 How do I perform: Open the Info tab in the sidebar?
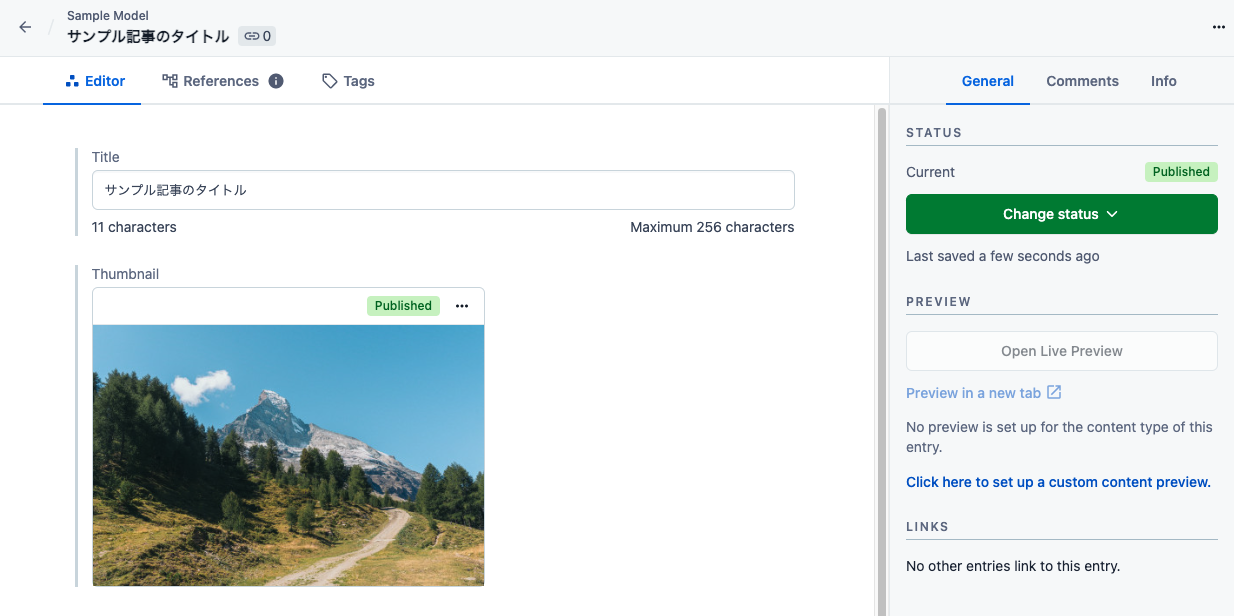click(1163, 81)
